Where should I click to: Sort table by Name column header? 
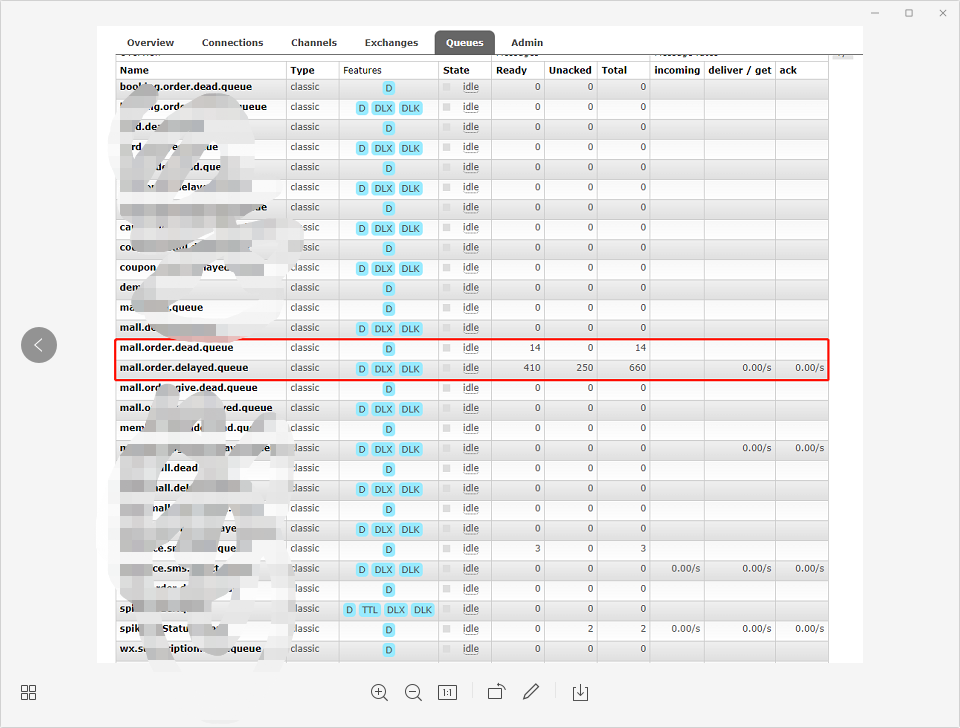click(134, 70)
